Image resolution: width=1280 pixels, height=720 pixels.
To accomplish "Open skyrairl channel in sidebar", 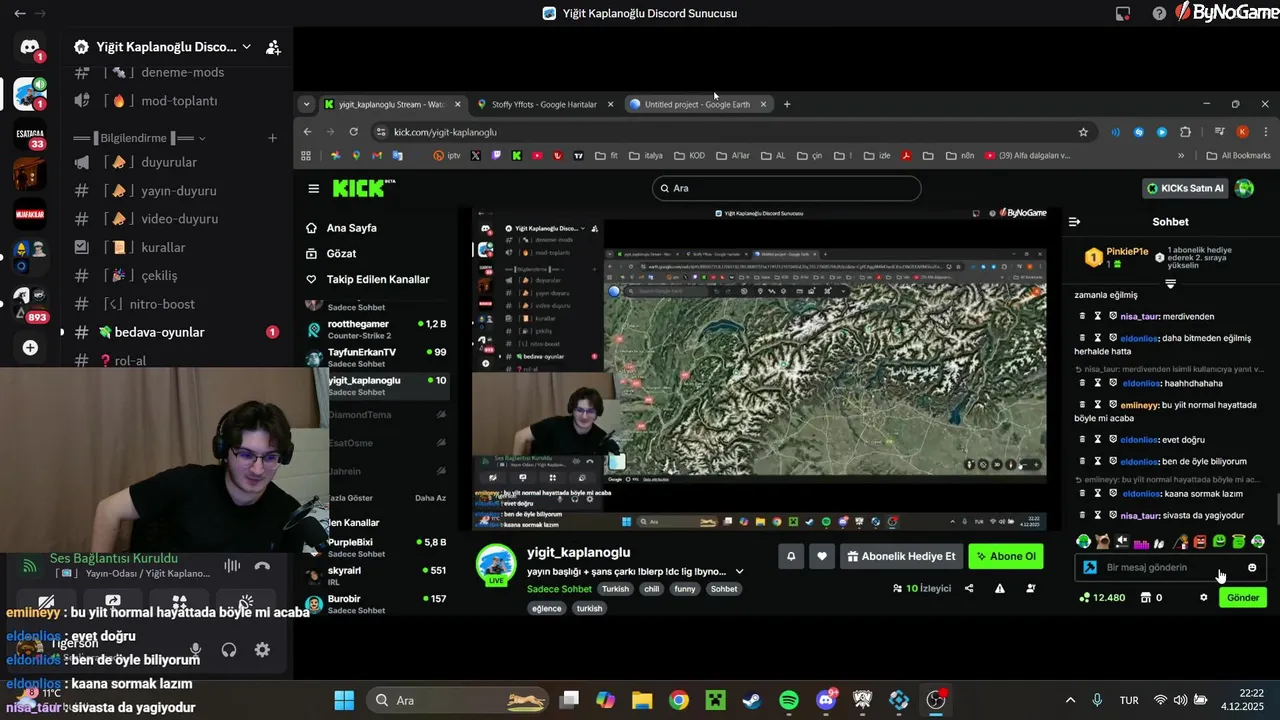I will point(377,575).
